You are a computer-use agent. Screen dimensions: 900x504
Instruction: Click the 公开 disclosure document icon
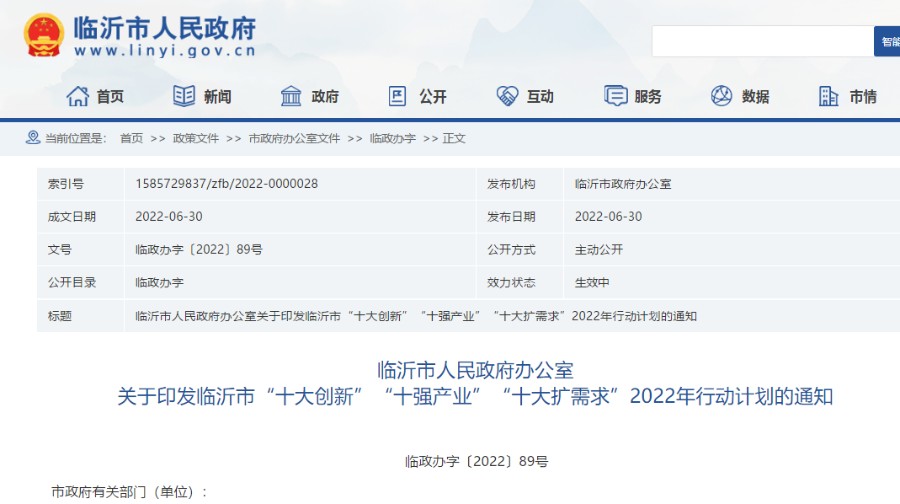[397, 96]
